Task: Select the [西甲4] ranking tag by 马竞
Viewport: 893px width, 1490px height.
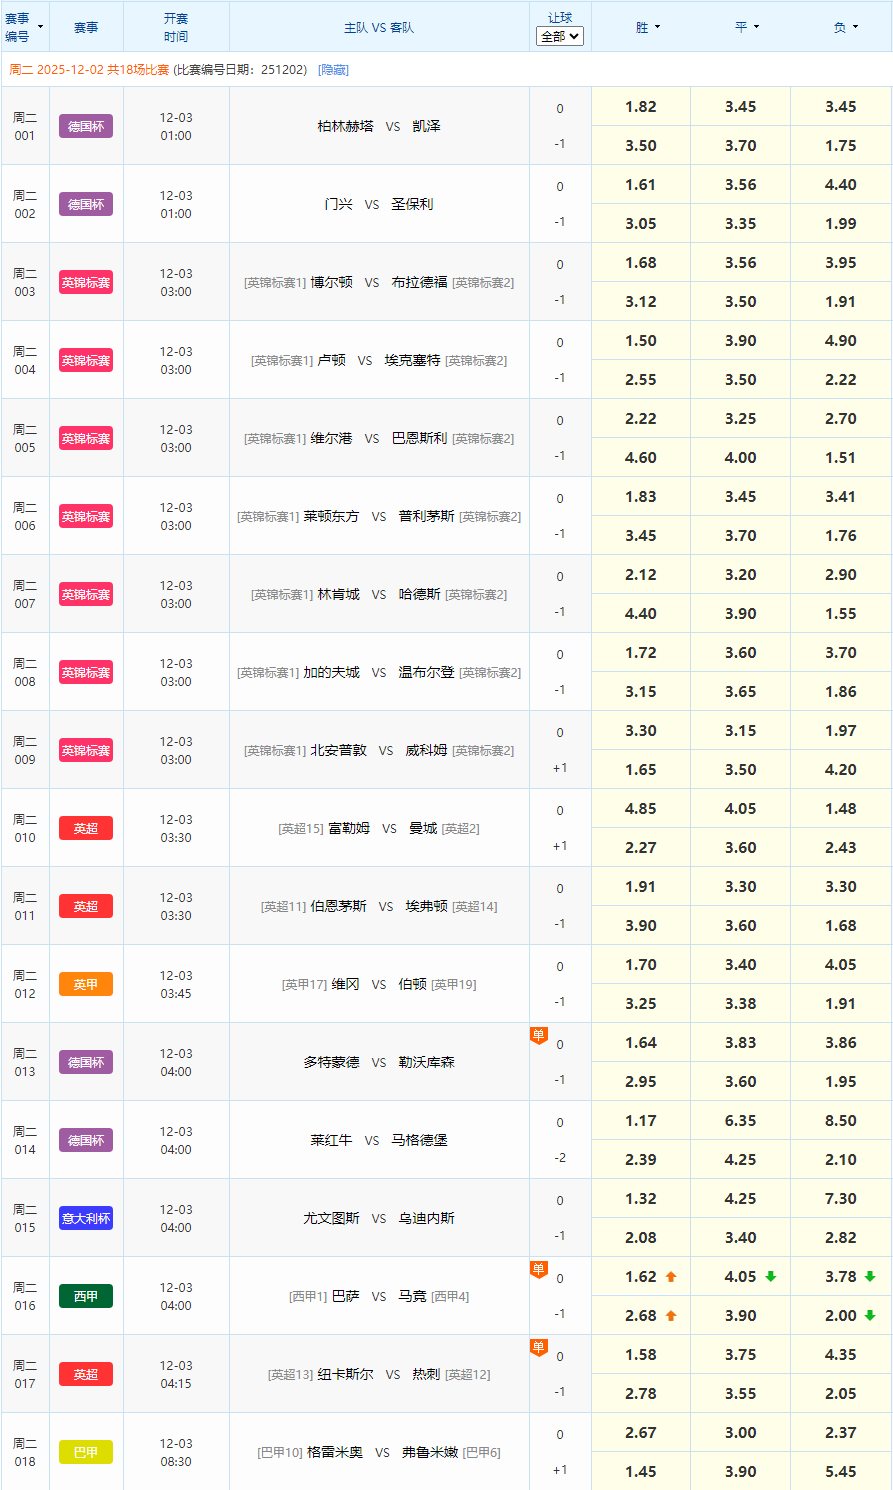Action: (450, 1296)
